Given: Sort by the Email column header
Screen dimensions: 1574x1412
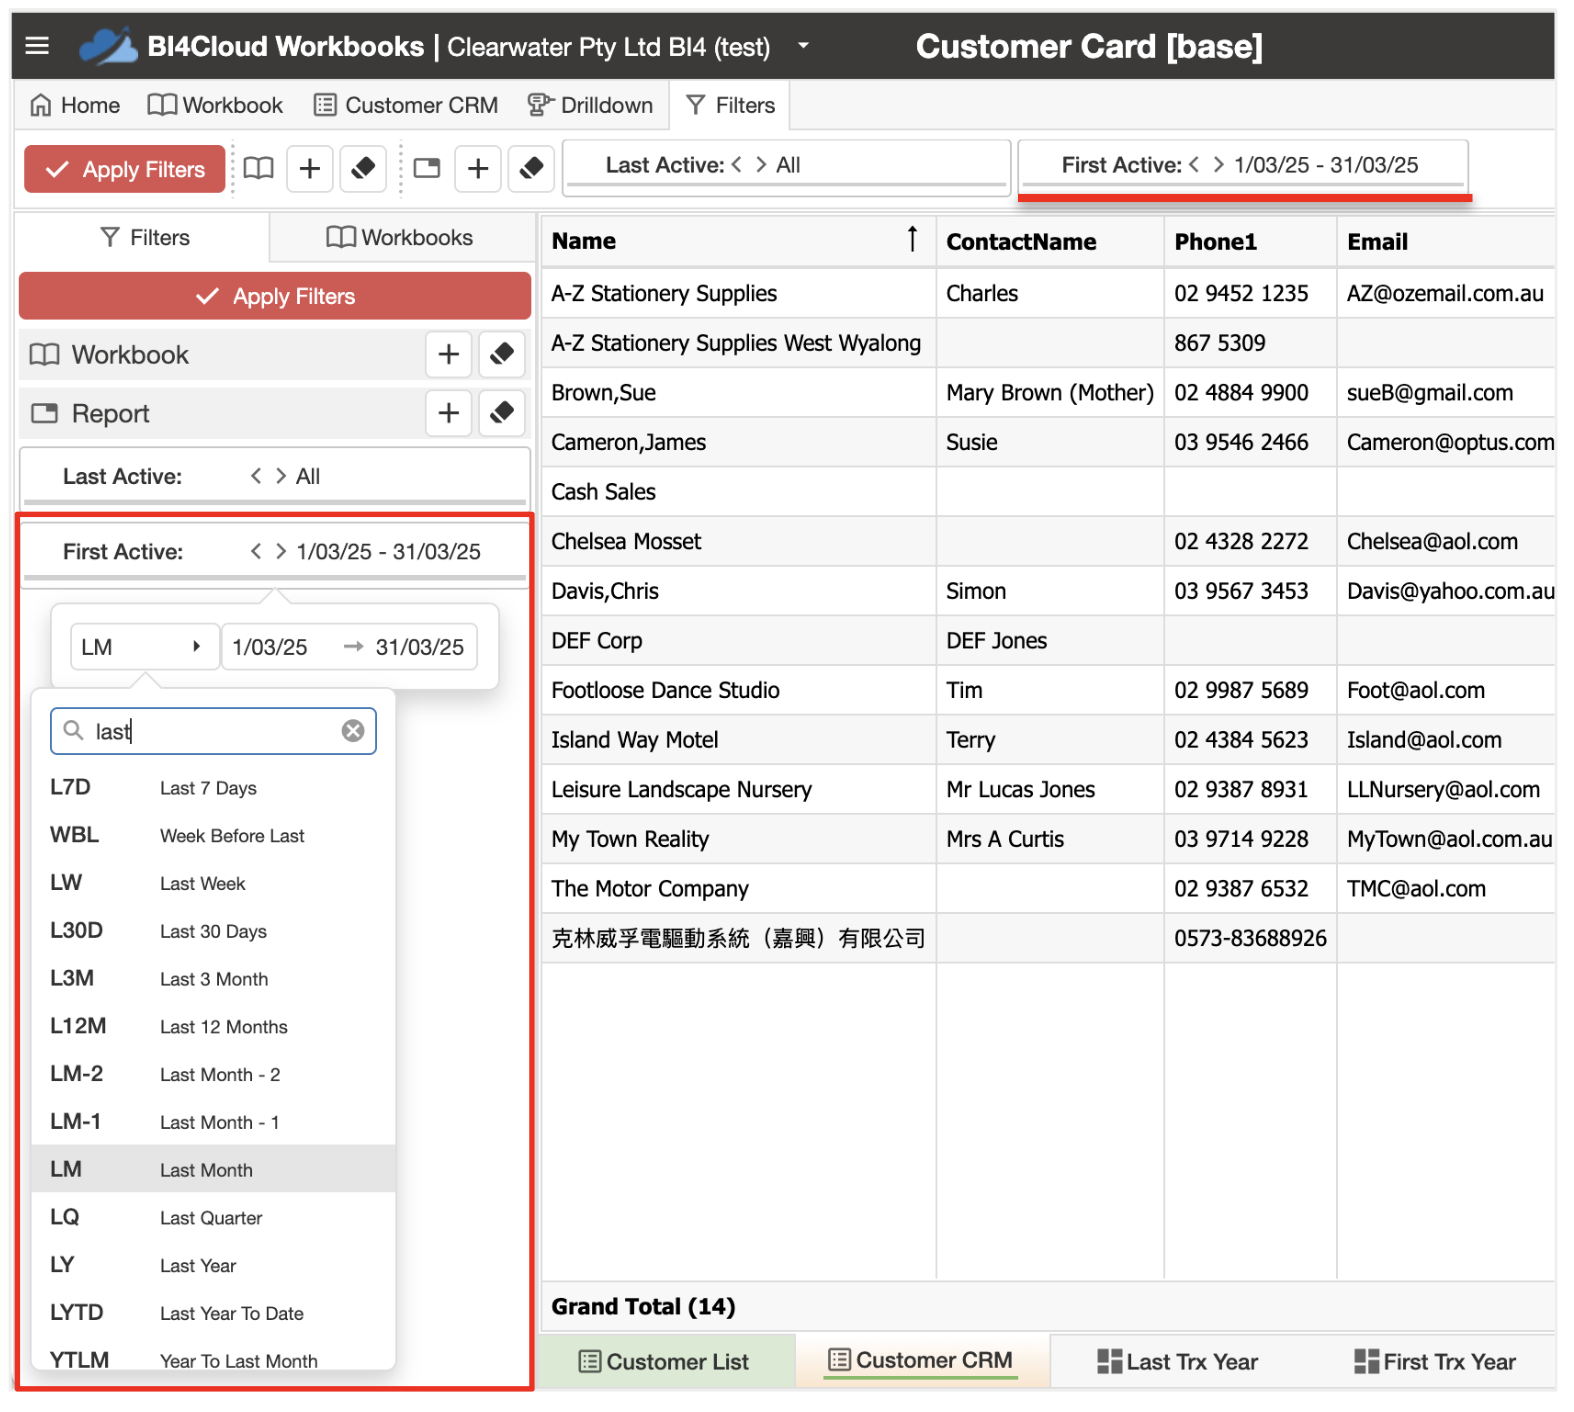Looking at the screenshot, I should click(1446, 241).
